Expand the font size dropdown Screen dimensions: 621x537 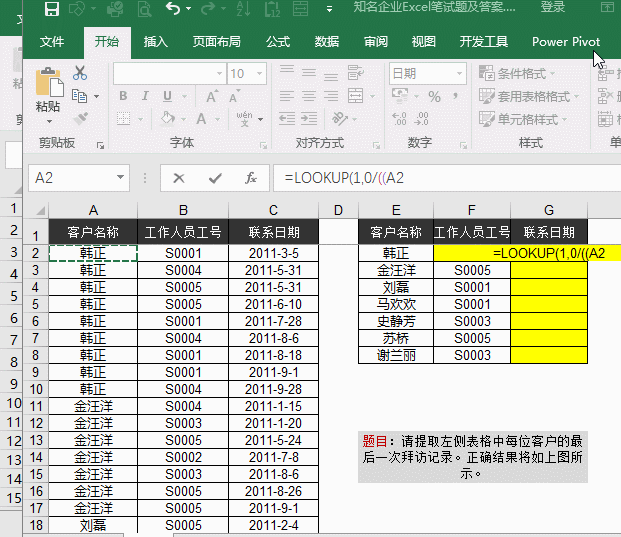point(259,74)
